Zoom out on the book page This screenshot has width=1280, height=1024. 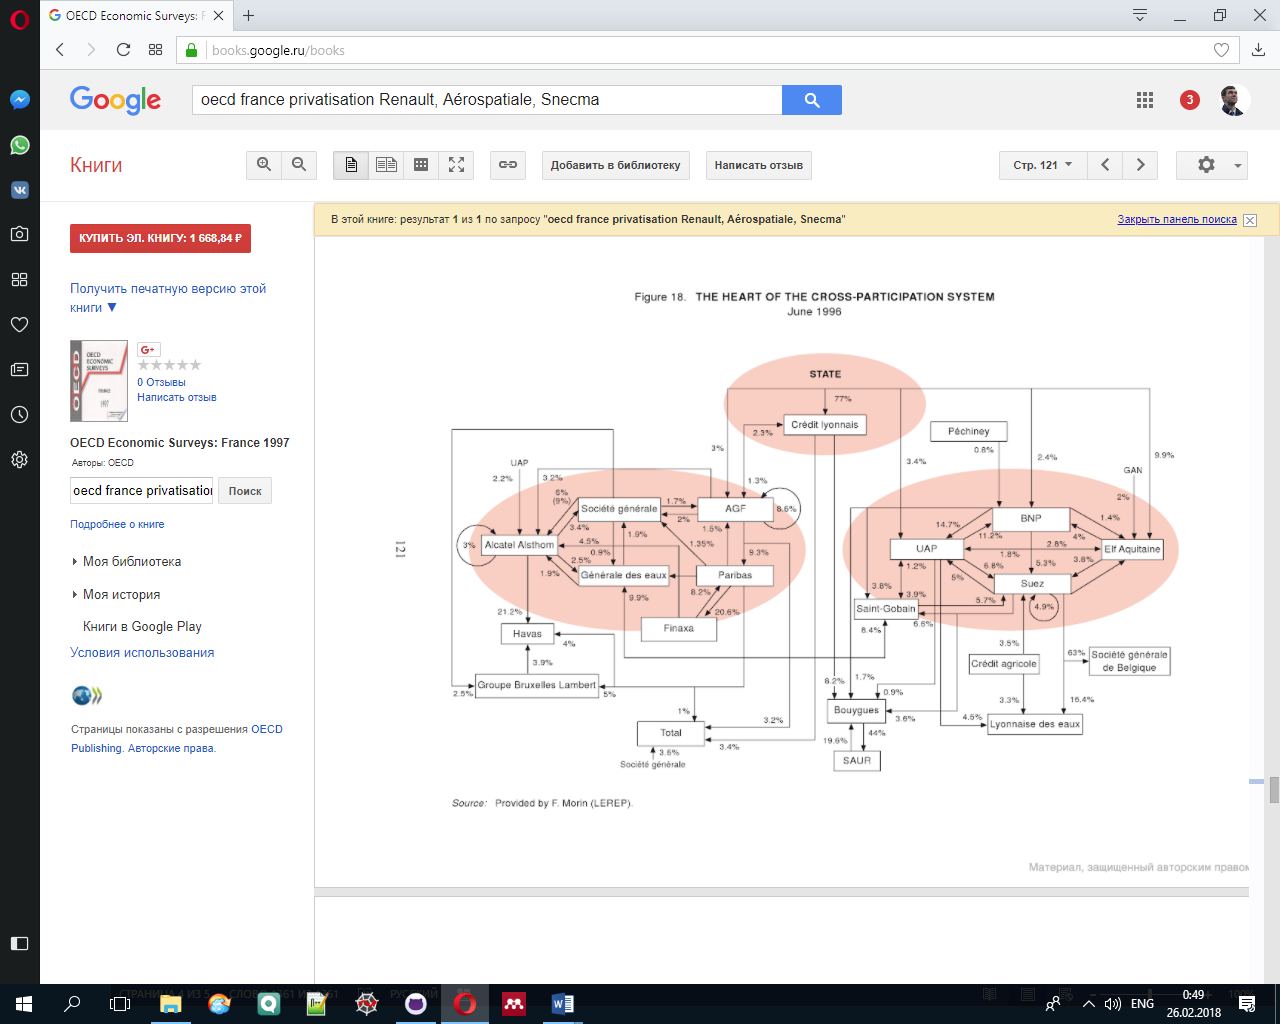(x=299, y=165)
